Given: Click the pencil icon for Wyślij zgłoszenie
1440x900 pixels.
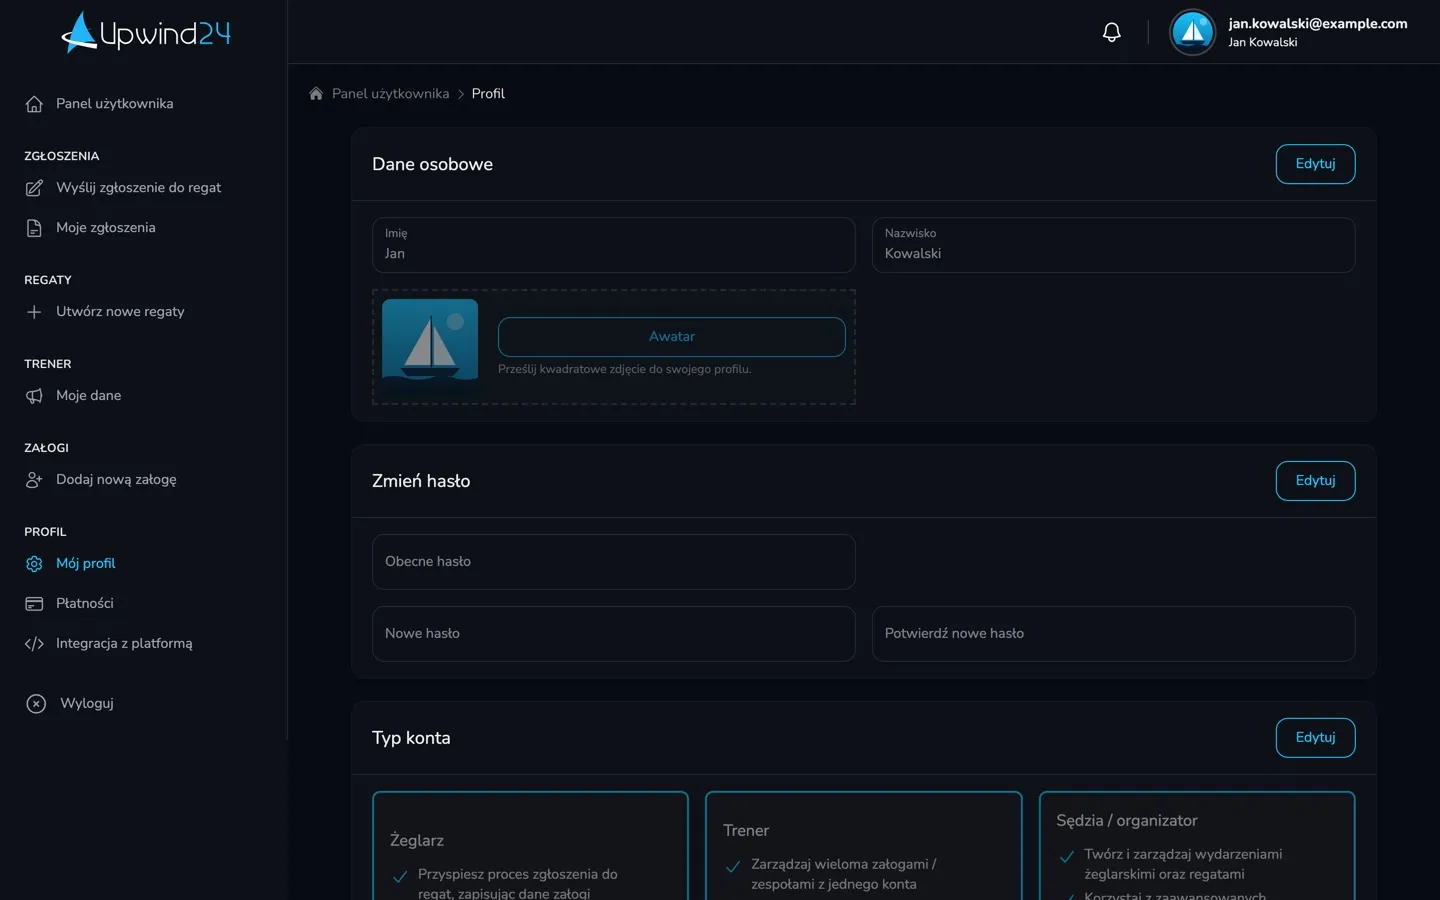Looking at the screenshot, I should point(34,188).
